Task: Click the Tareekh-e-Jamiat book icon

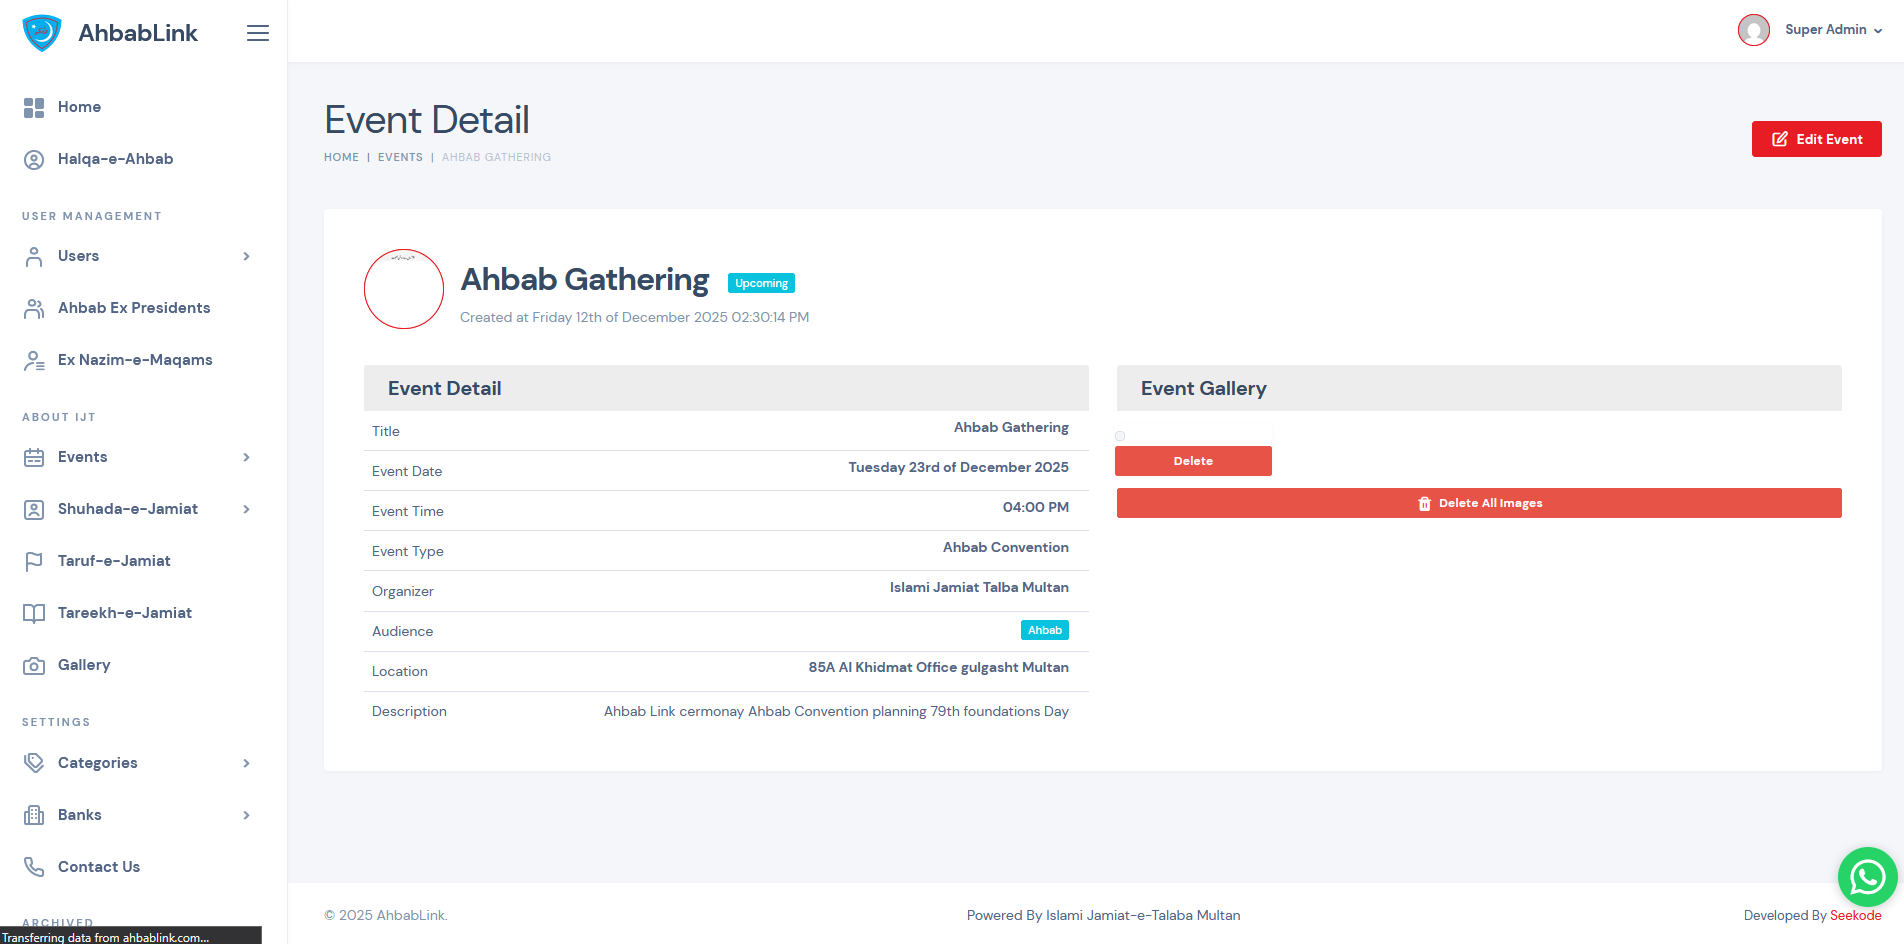Action: coord(34,613)
